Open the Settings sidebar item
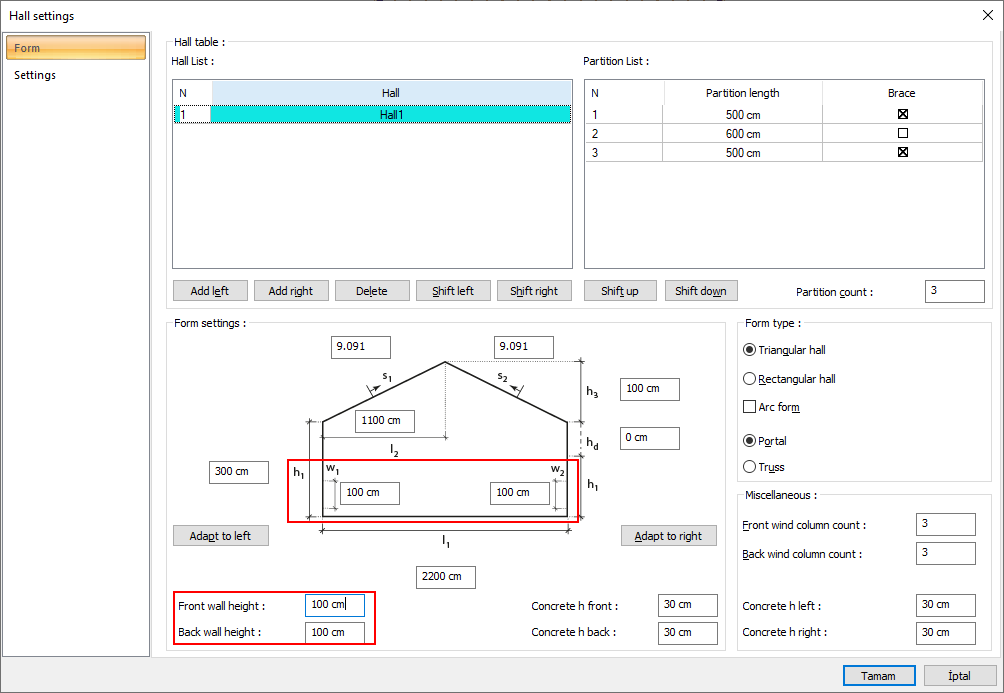 tap(35, 75)
